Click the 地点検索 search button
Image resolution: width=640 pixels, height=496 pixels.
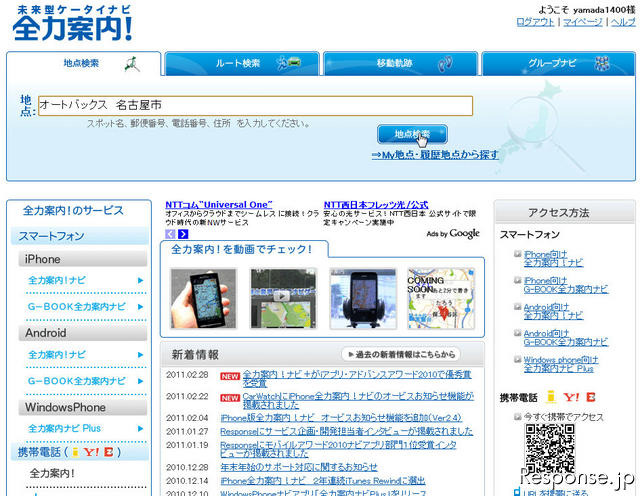(x=412, y=134)
